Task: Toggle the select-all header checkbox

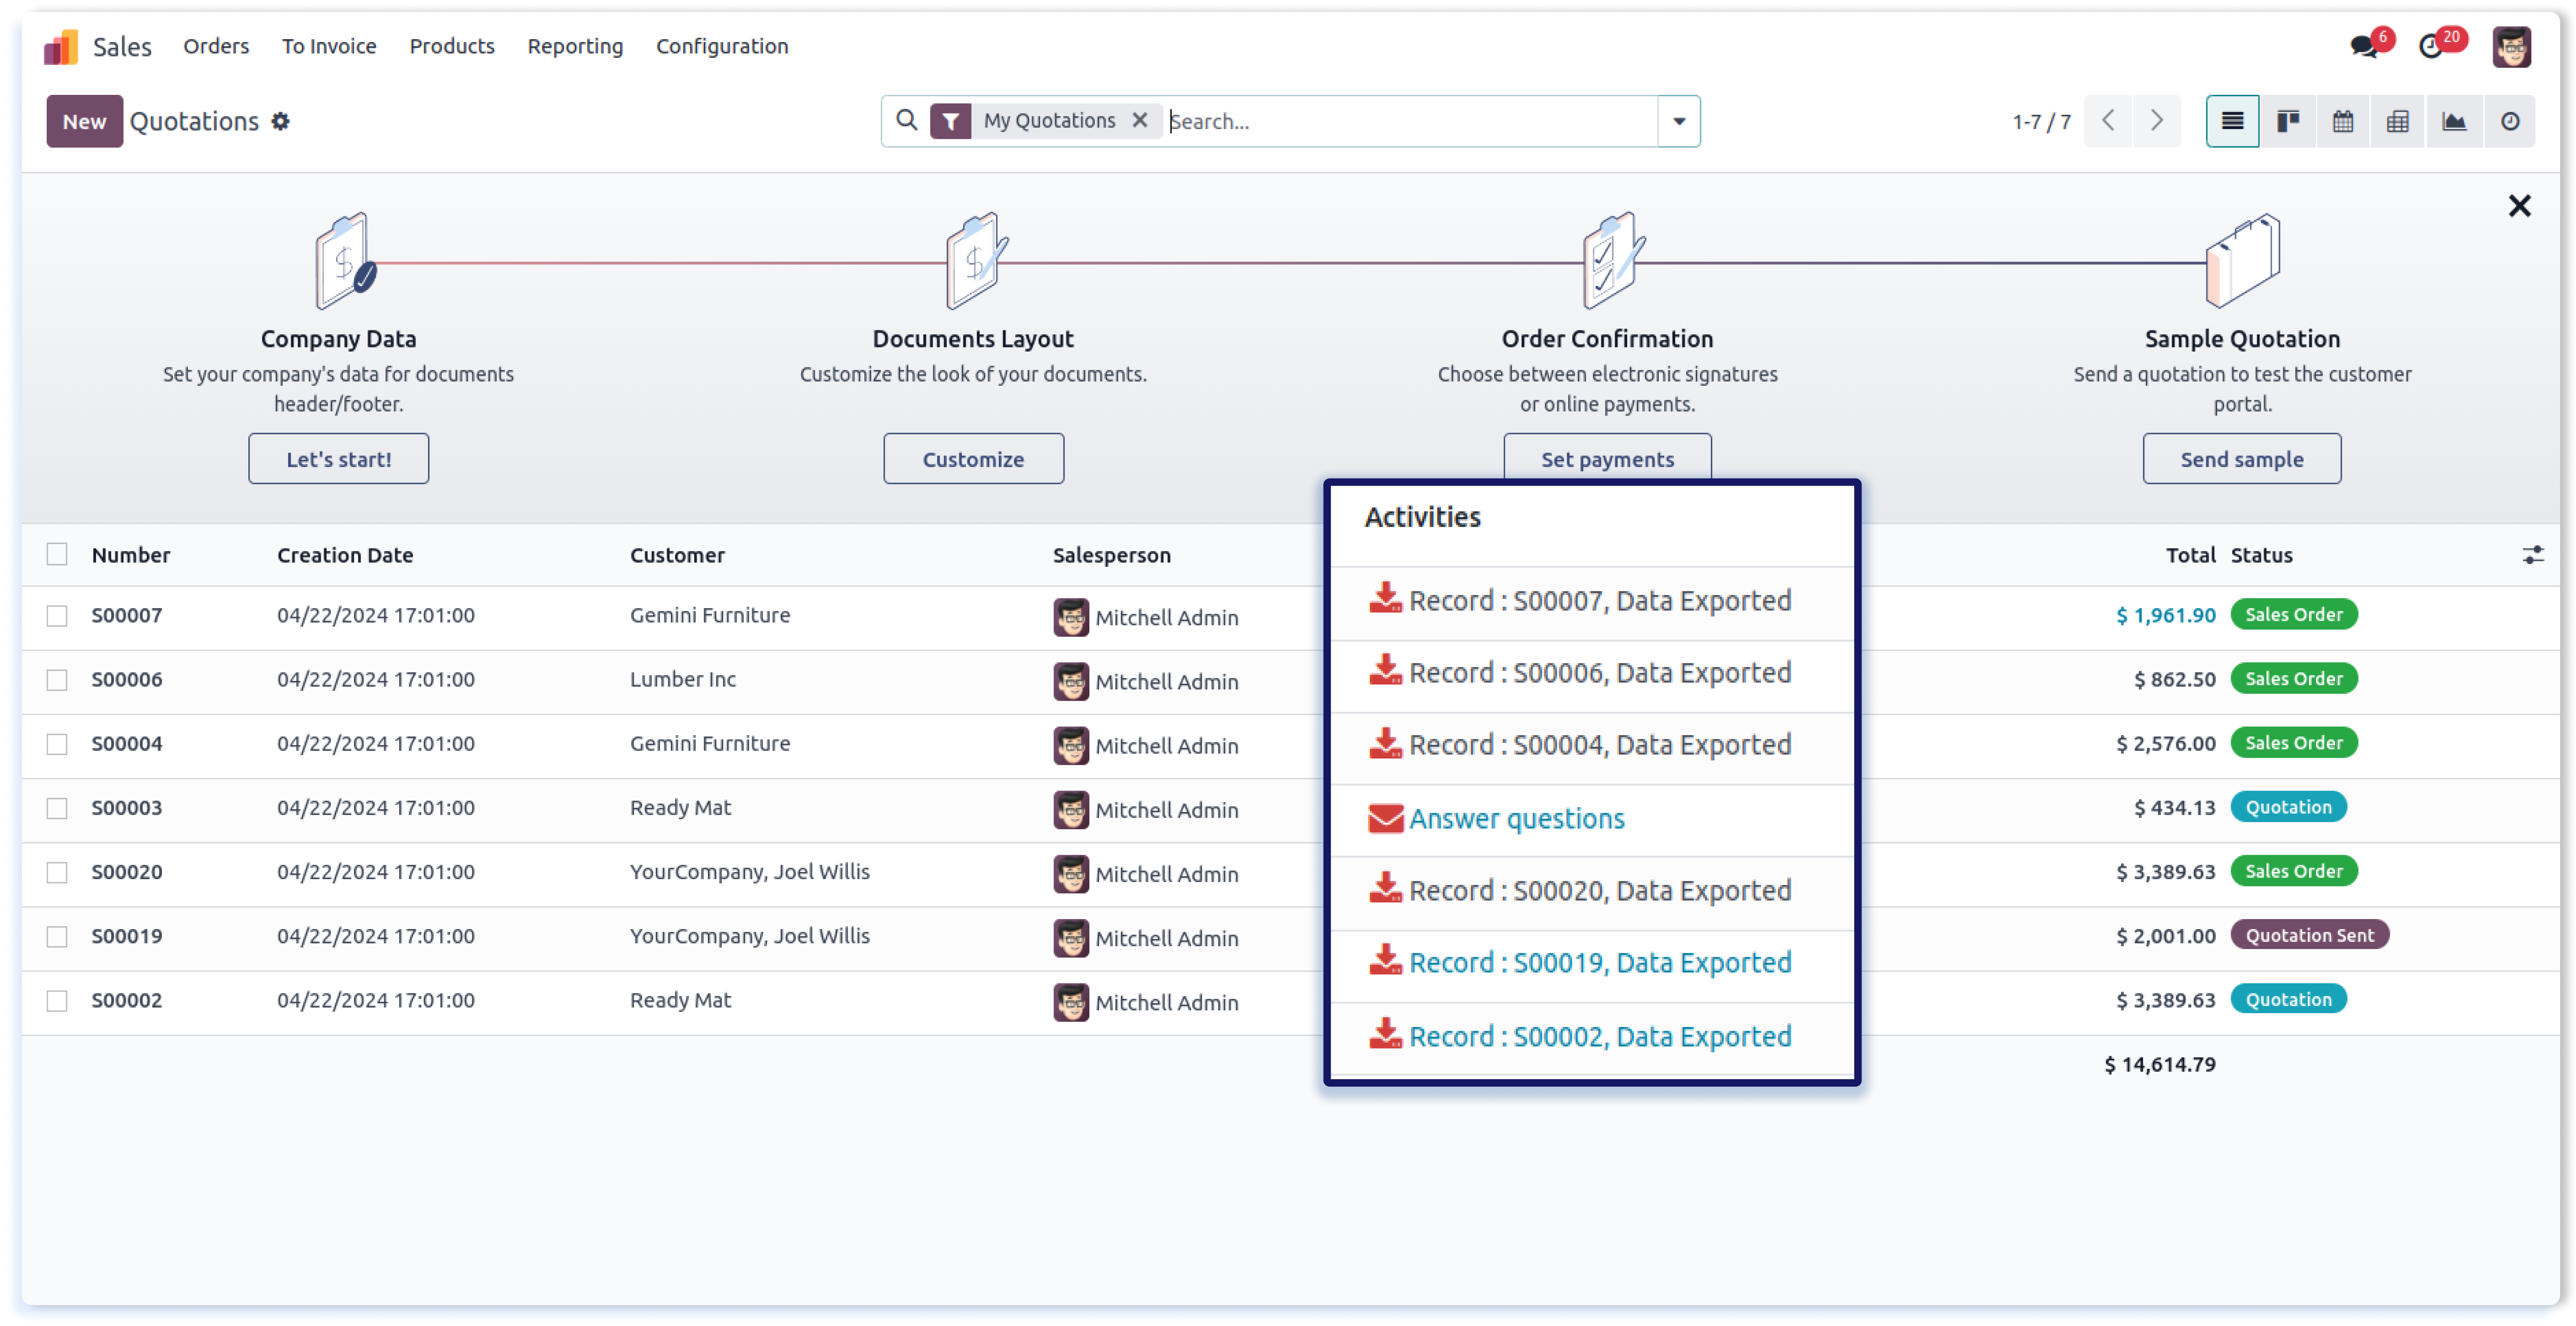Action: tap(57, 555)
